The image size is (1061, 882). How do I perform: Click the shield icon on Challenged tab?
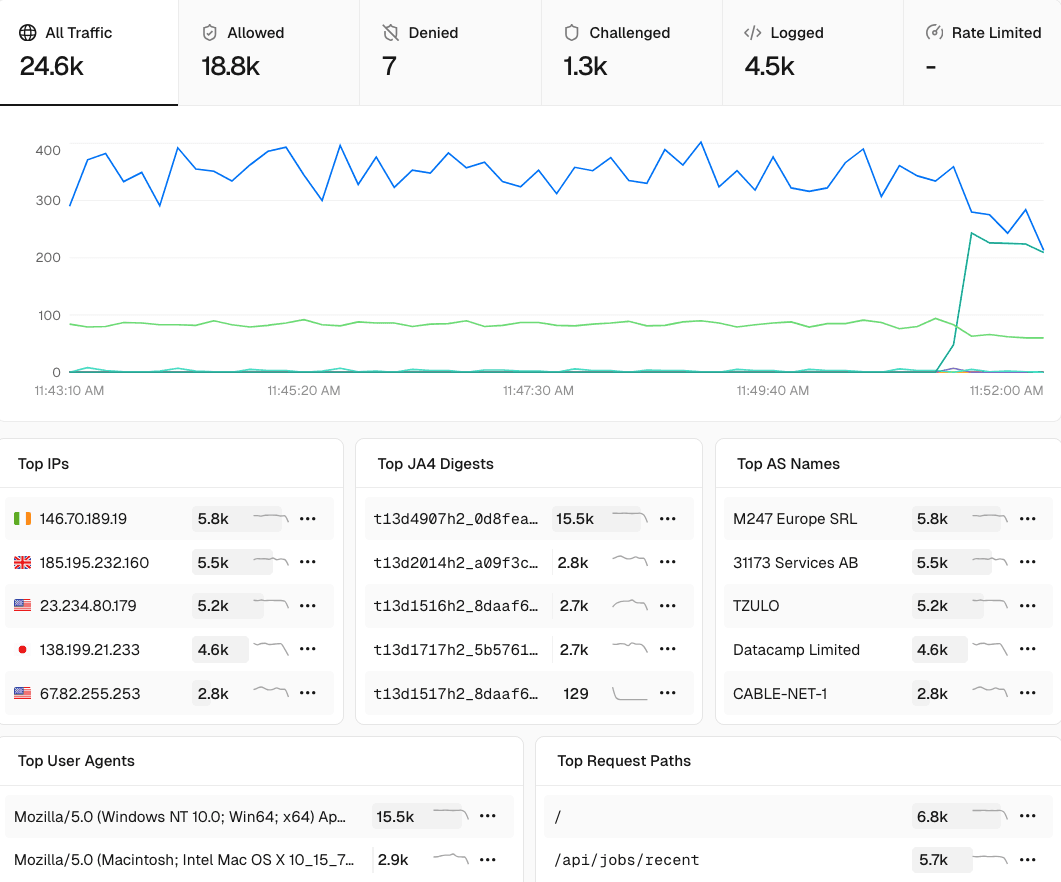(x=571, y=32)
